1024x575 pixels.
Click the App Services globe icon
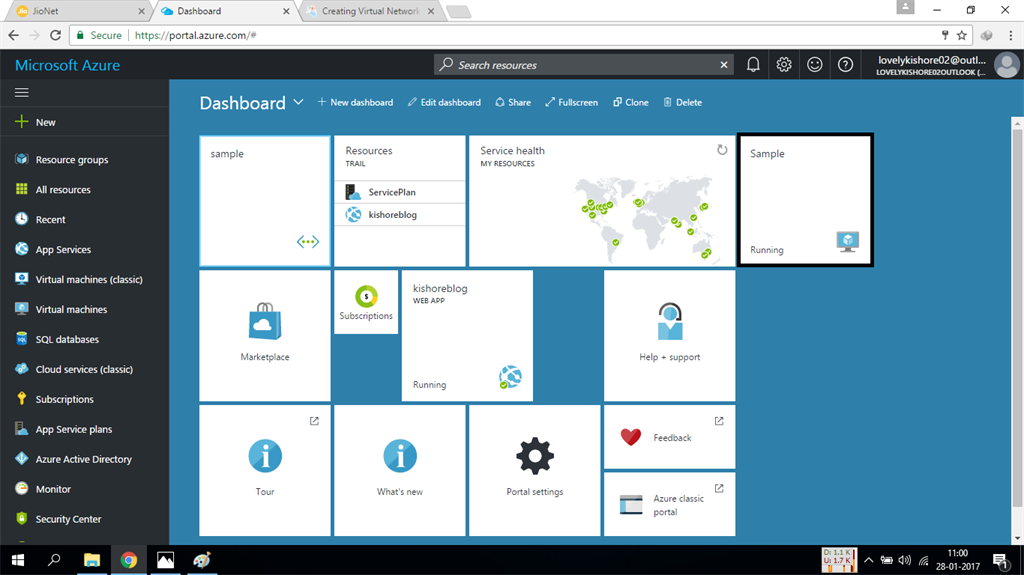(x=22, y=249)
